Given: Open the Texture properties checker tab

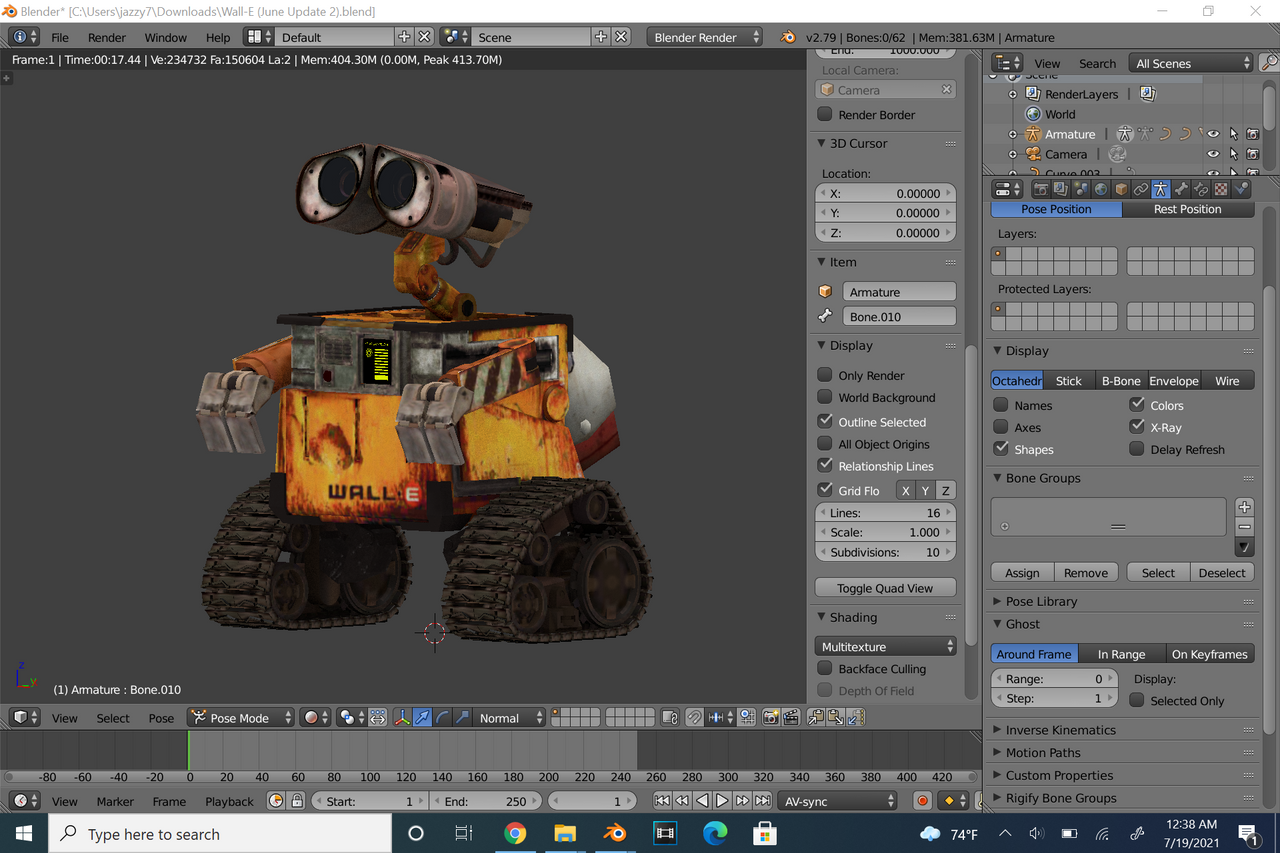Looking at the screenshot, I should (x=1221, y=188).
